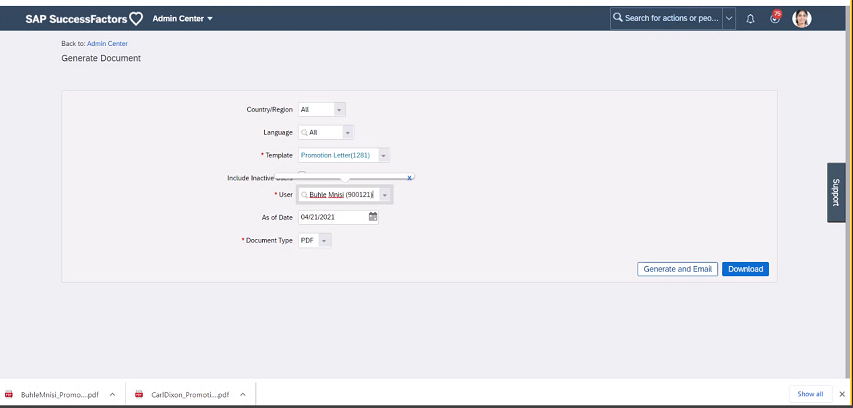Close the downloads bar

[842, 394]
